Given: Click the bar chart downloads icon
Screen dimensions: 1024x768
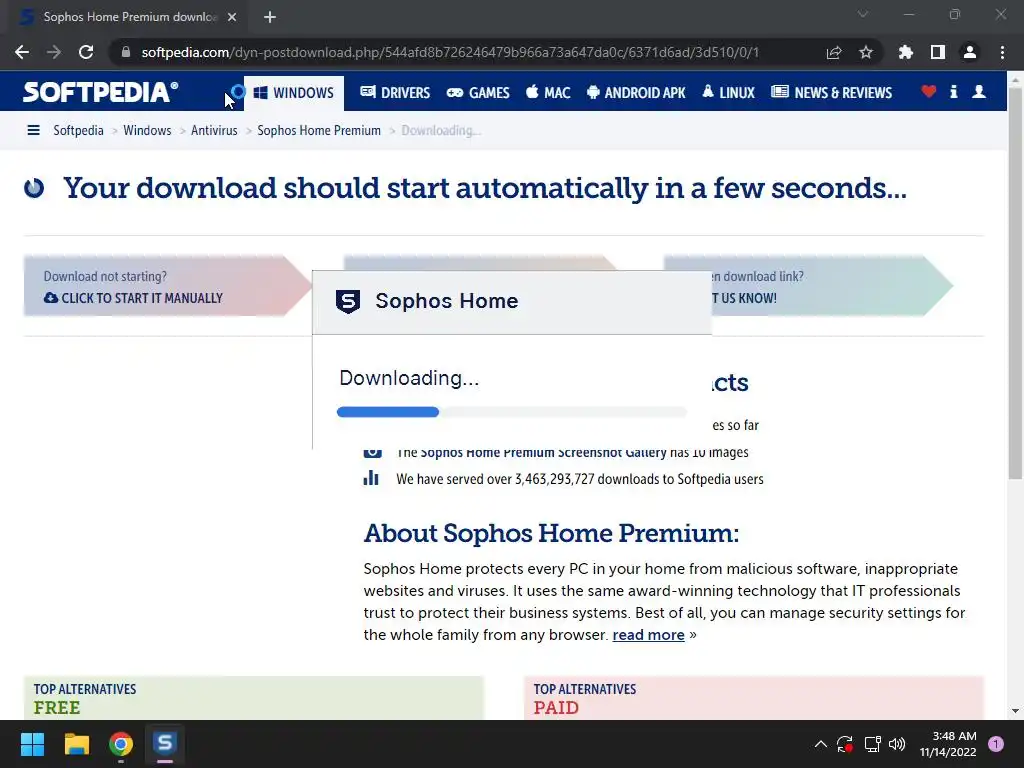Looking at the screenshot, I should pyautogui.click(x=371, y=478).
